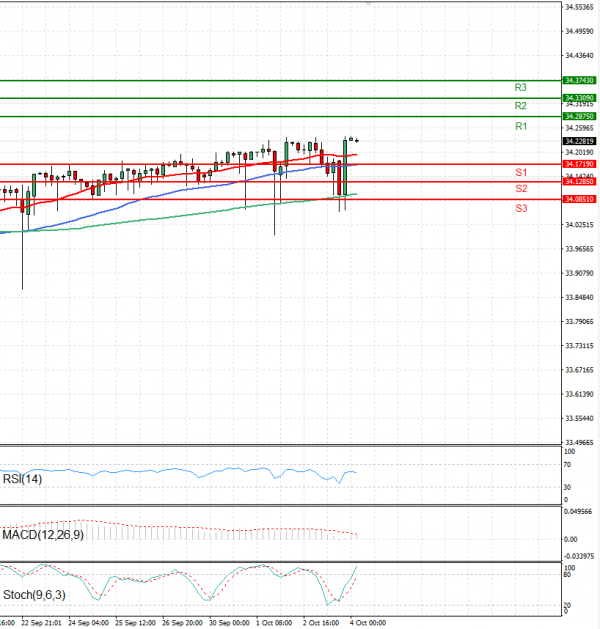Click the 34.33090 resistance price tag
The image size is (600, 629).
(579, 98)
